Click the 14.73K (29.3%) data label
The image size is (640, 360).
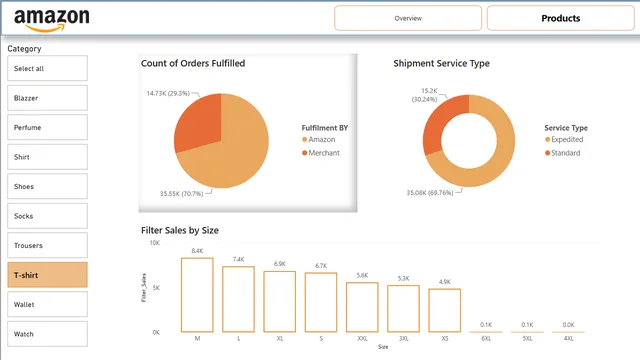point(168,93)
